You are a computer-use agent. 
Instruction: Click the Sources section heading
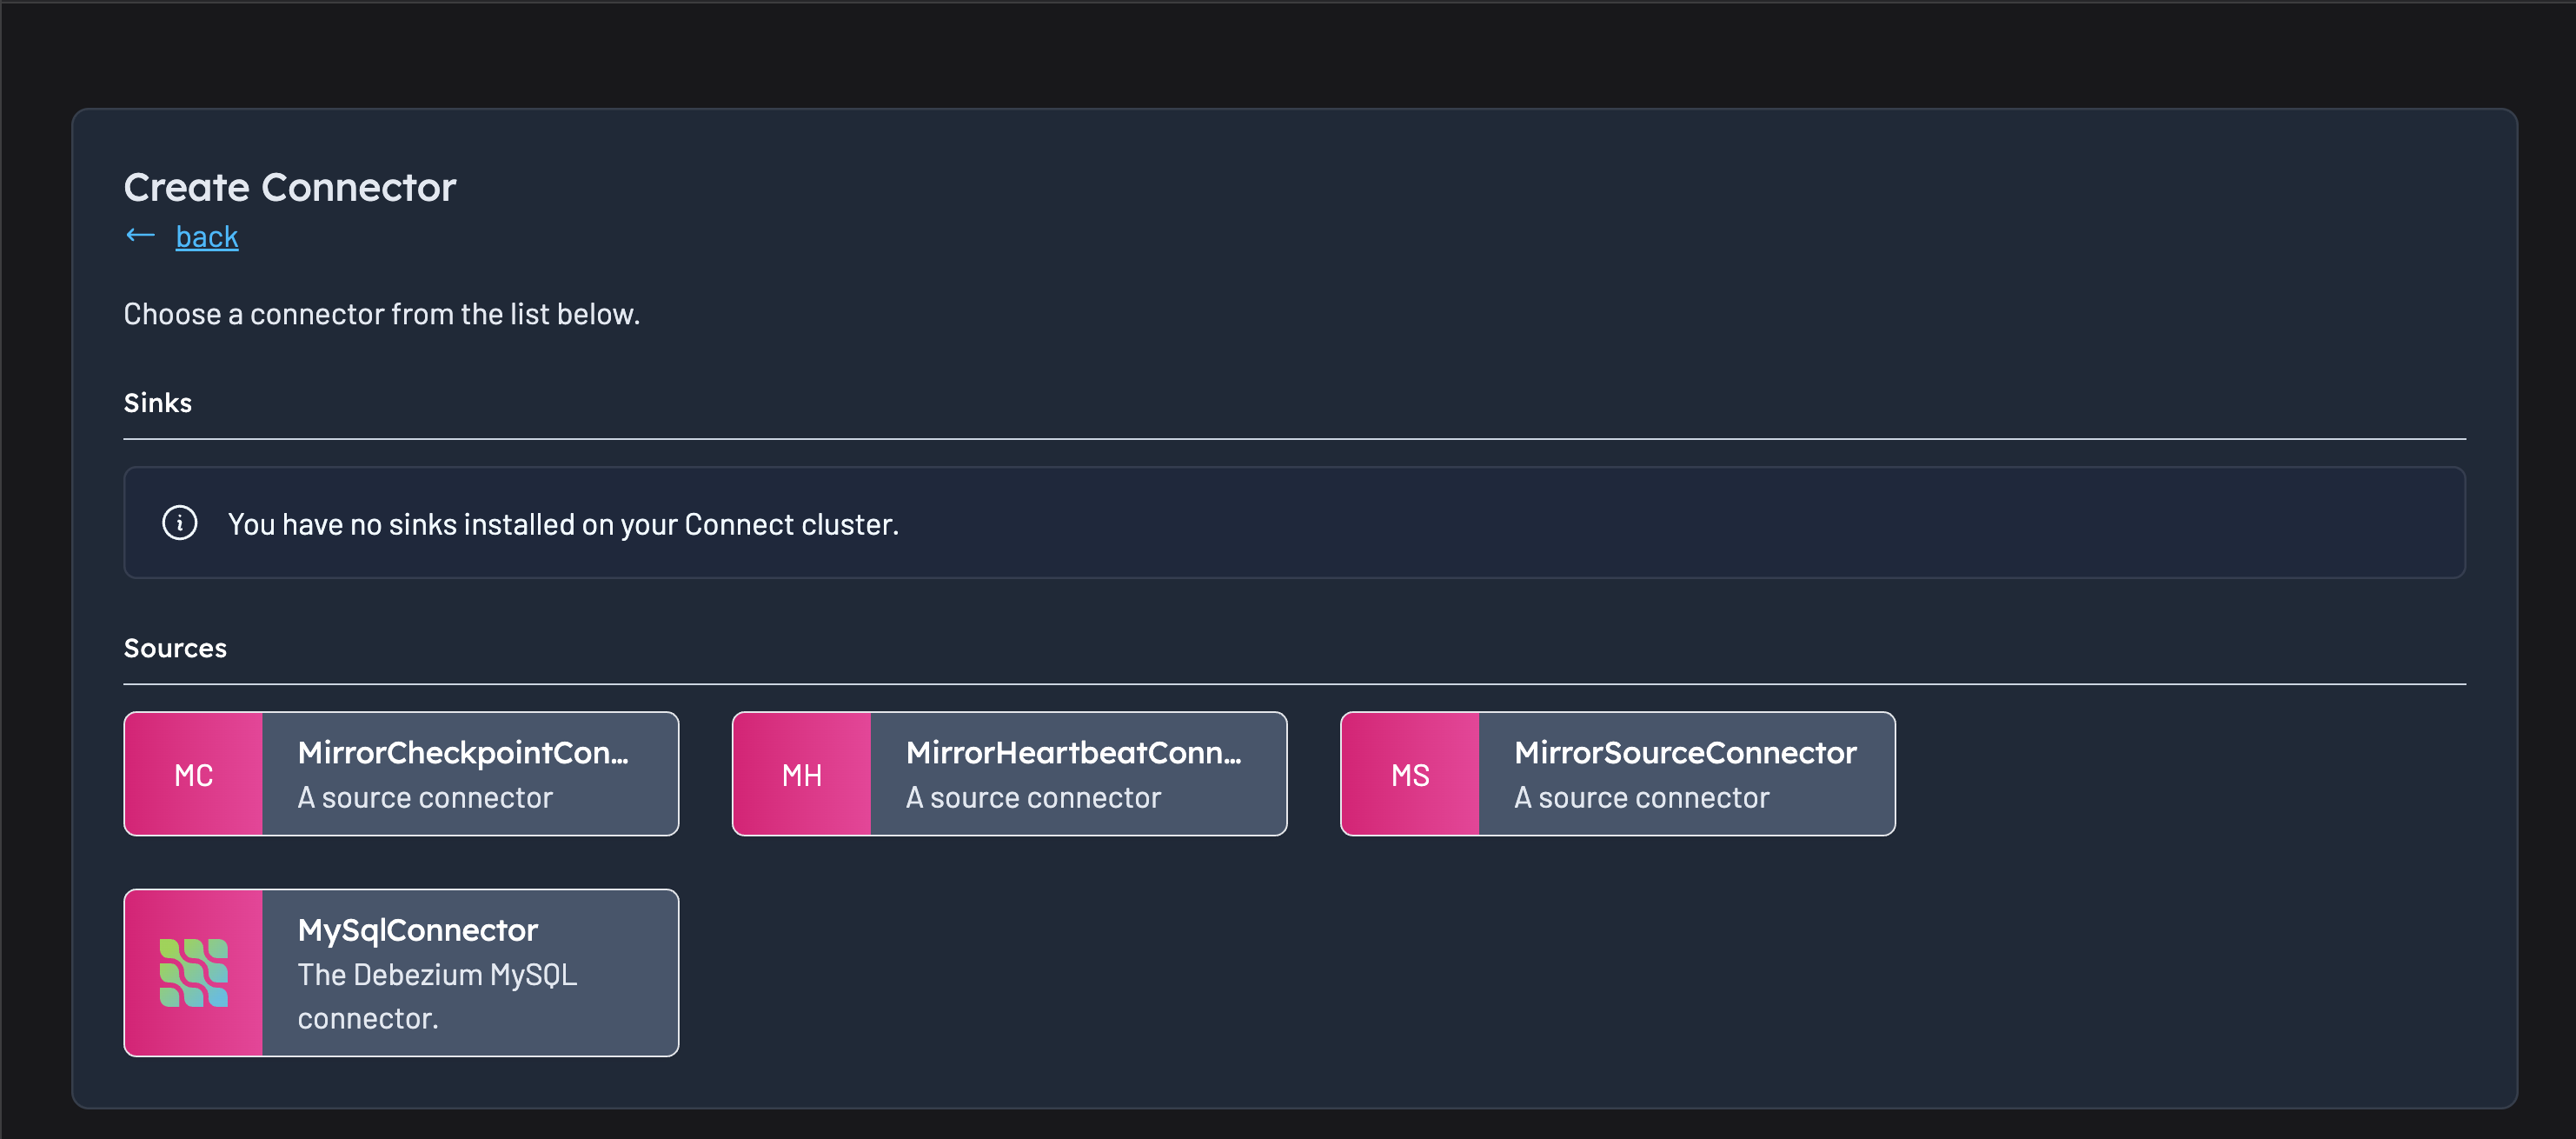click(176, 647)
